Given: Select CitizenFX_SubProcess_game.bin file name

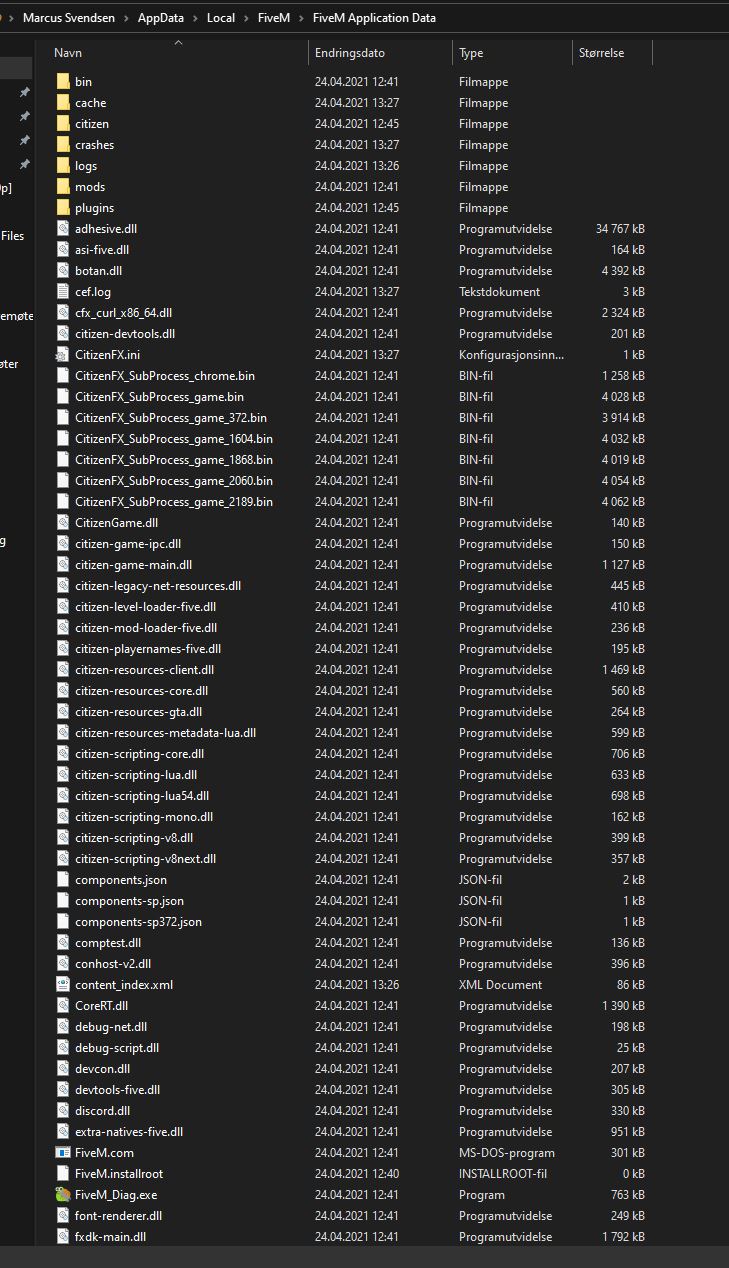Looking at the screenshot, I should 159,397.
